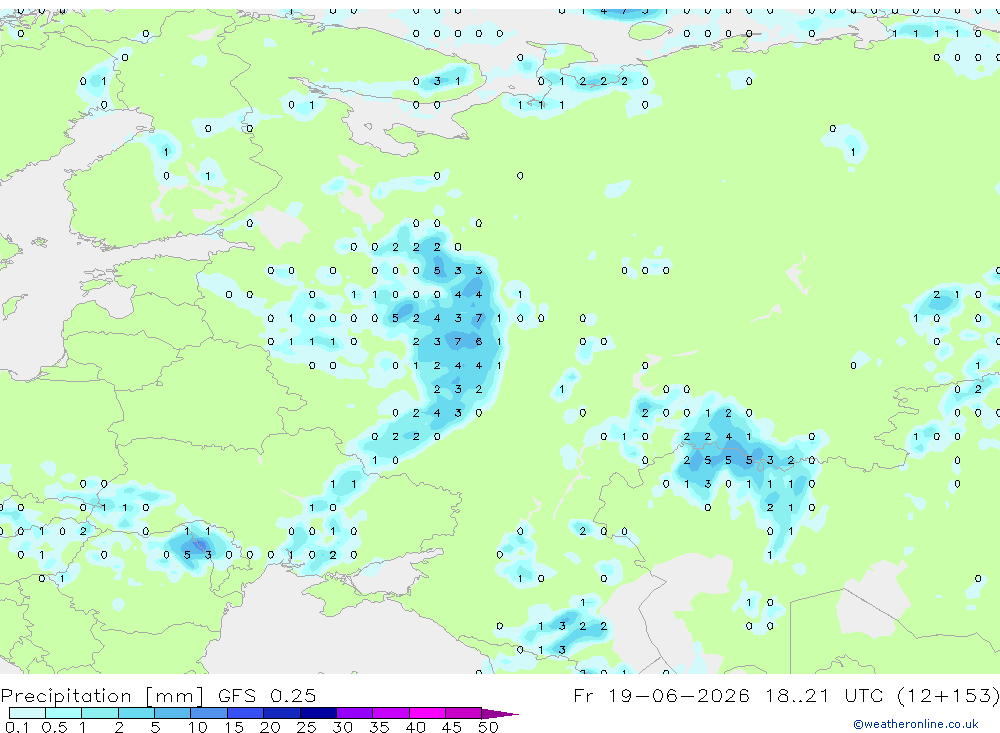This screenshot has width=1000, height=733.
Task: Click the 40–45 mm magenta swatch
Action: (x=427, y=713)
